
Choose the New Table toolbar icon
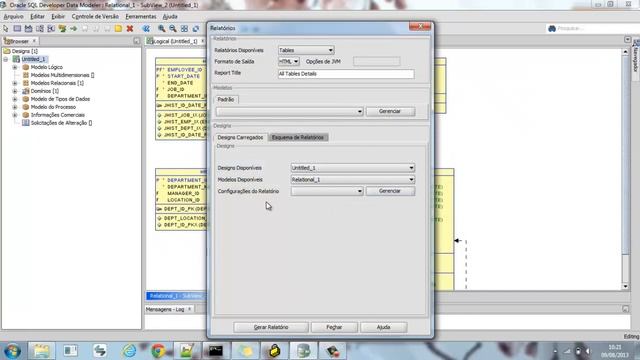(17, 29)
